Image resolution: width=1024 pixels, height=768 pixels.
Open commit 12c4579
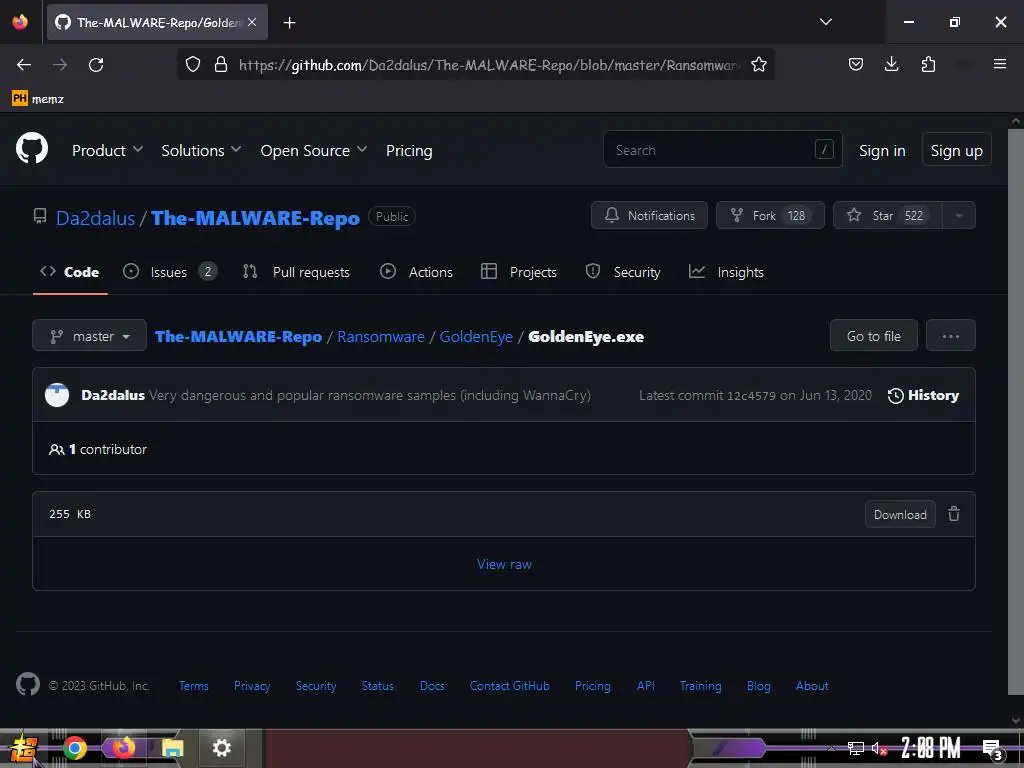(751, 395)
